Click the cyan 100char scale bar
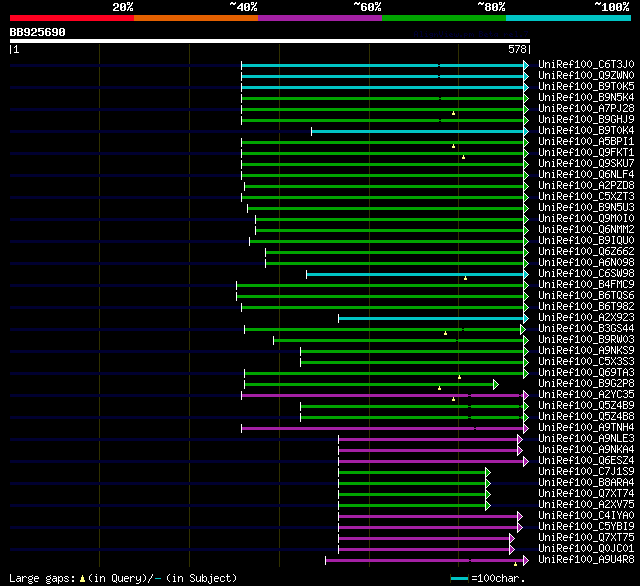 459,578
